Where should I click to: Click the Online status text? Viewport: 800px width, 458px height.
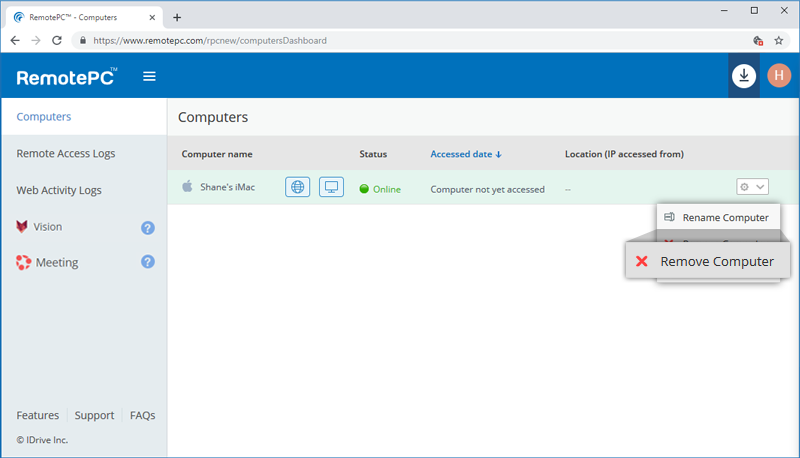(387, 189)
